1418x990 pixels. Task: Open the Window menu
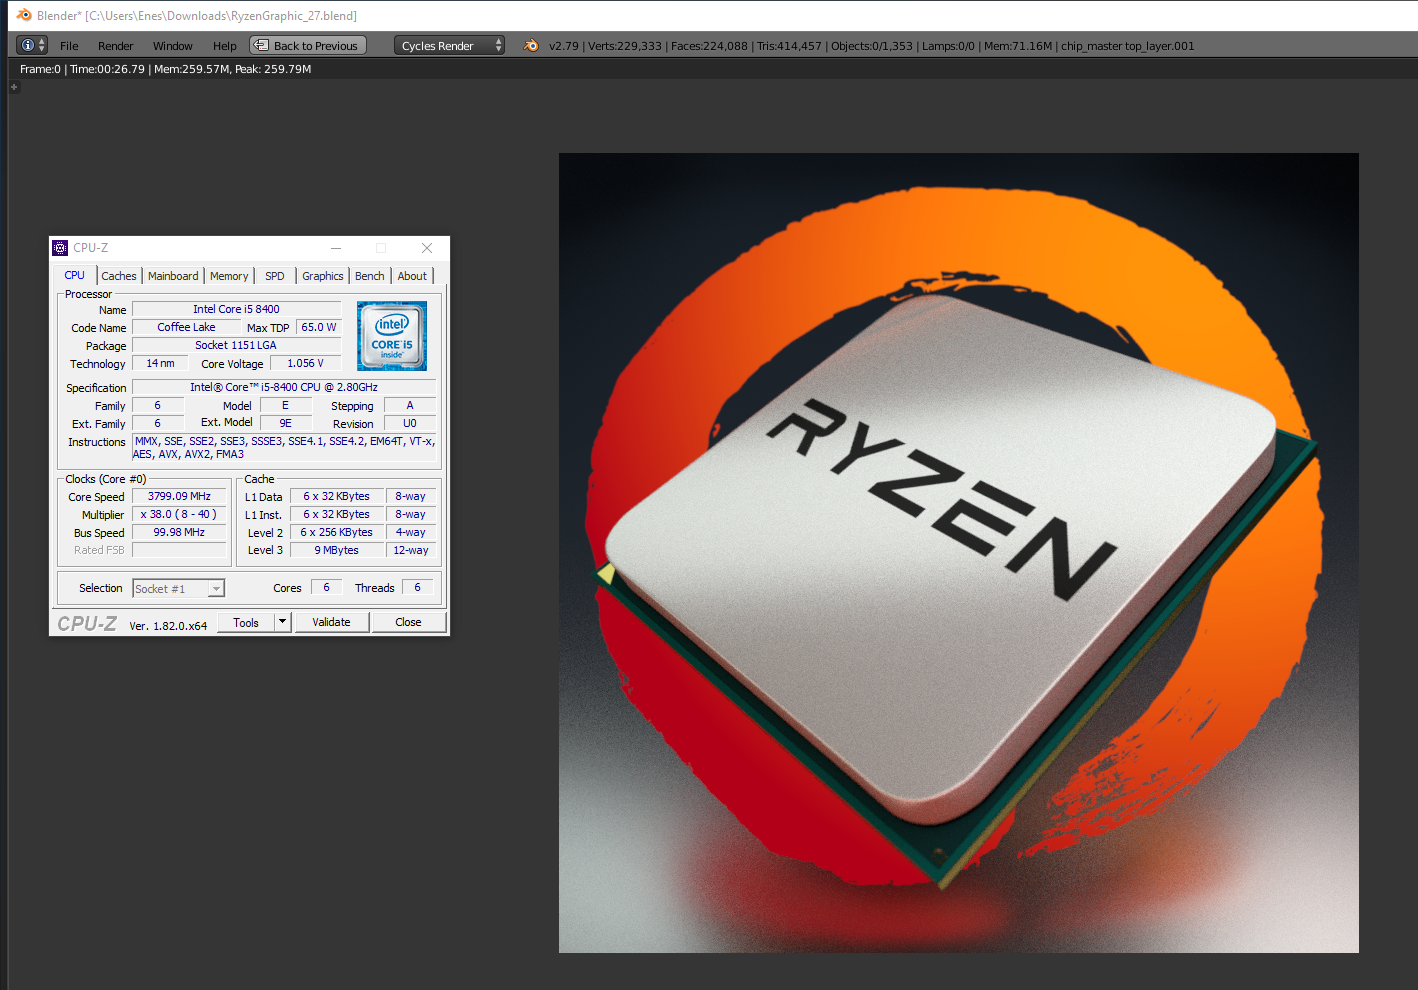point(172,46)
